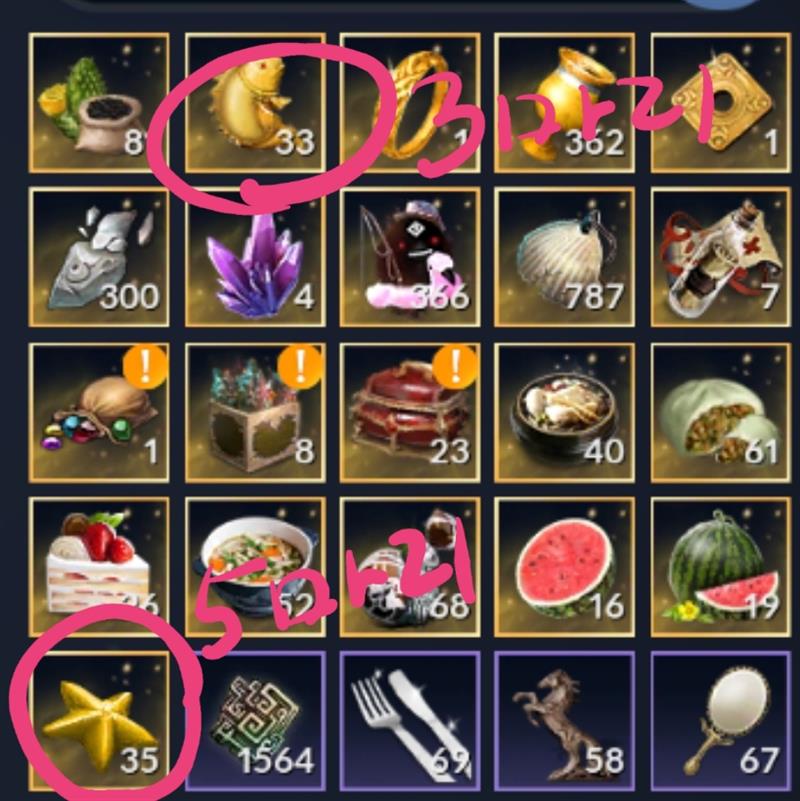This screenshot has width=800, height=801.
Task: Choose the golden vase item
Action: (x=564, y=103)
